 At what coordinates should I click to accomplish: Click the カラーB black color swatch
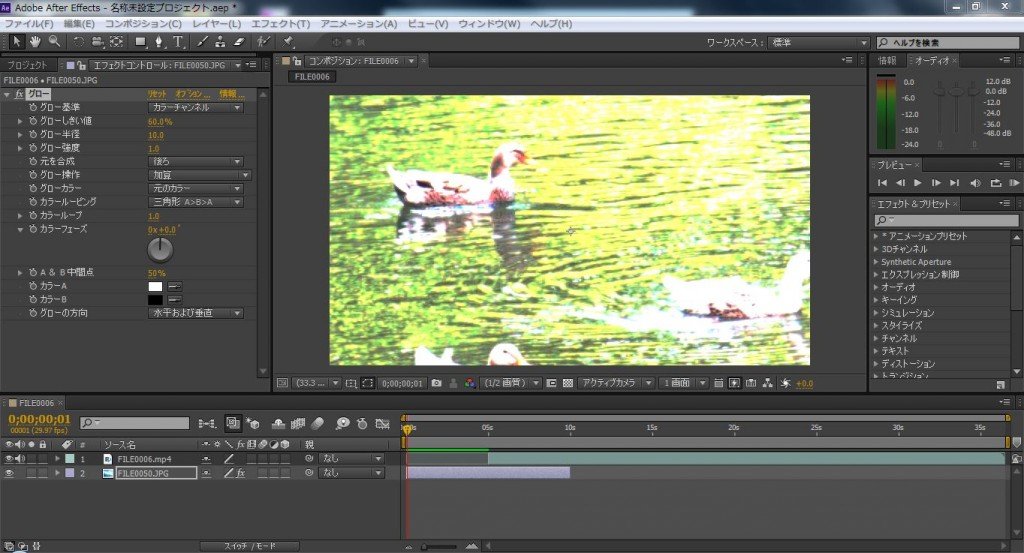pos(155,300)
